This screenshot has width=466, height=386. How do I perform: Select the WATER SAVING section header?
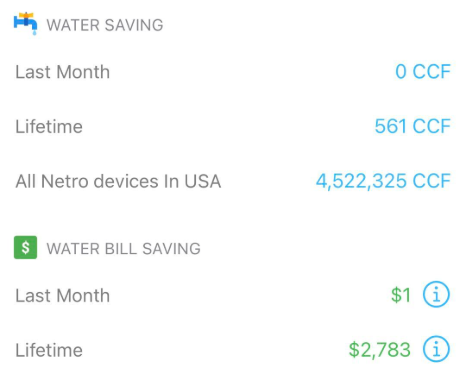(105, 25)
